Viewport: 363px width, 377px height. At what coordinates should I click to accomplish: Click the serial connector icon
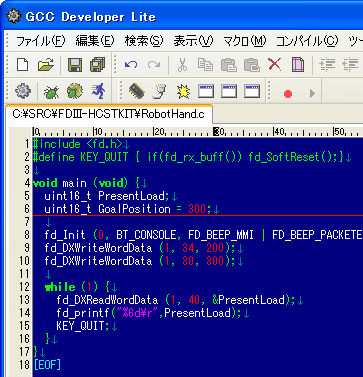pyautogui.click(x=160, y=91)
